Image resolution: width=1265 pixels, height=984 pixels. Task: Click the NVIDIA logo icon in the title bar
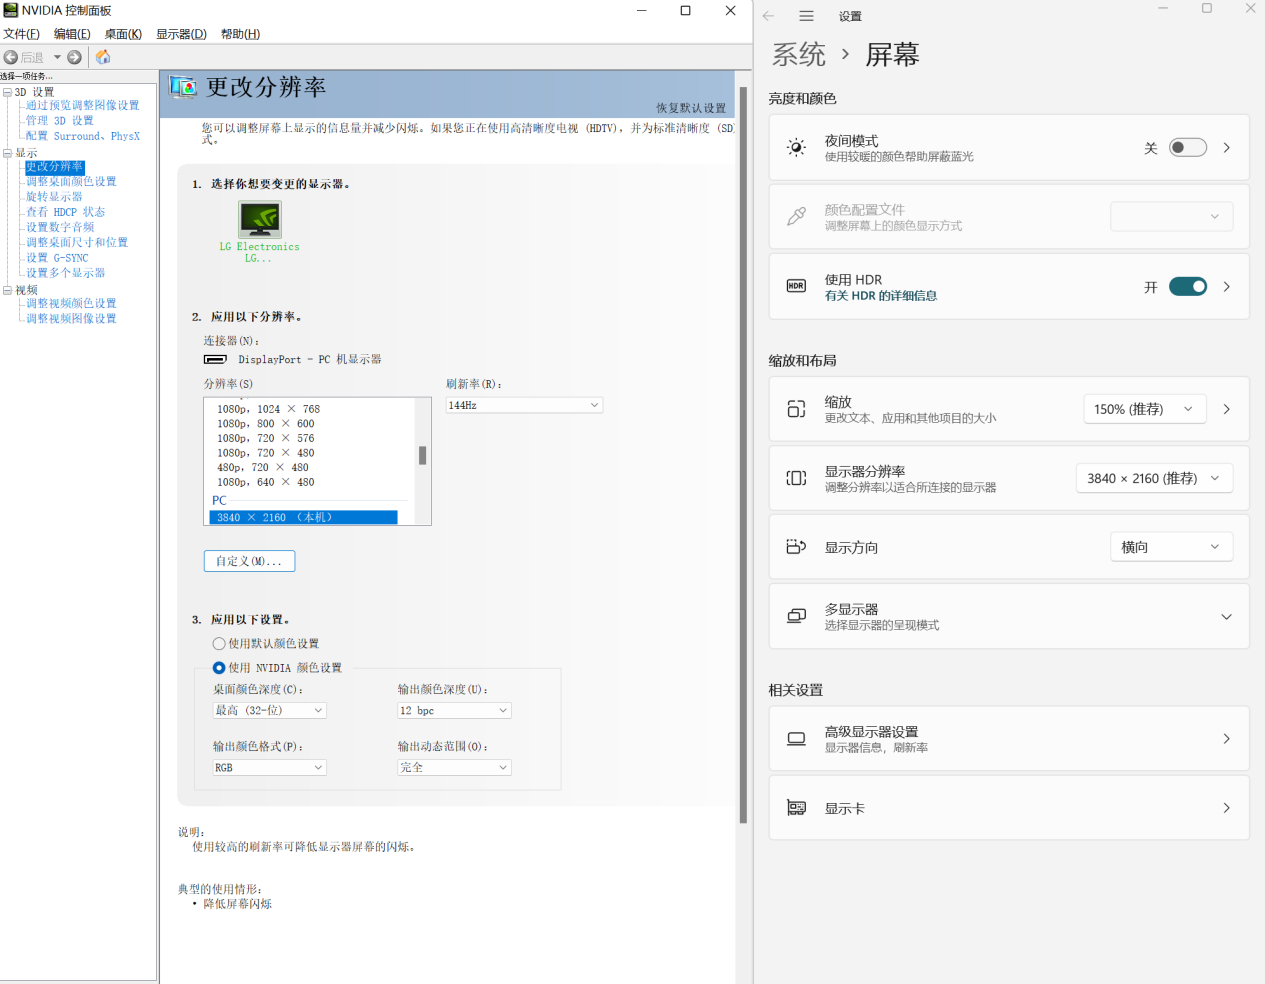pos(11,10)
